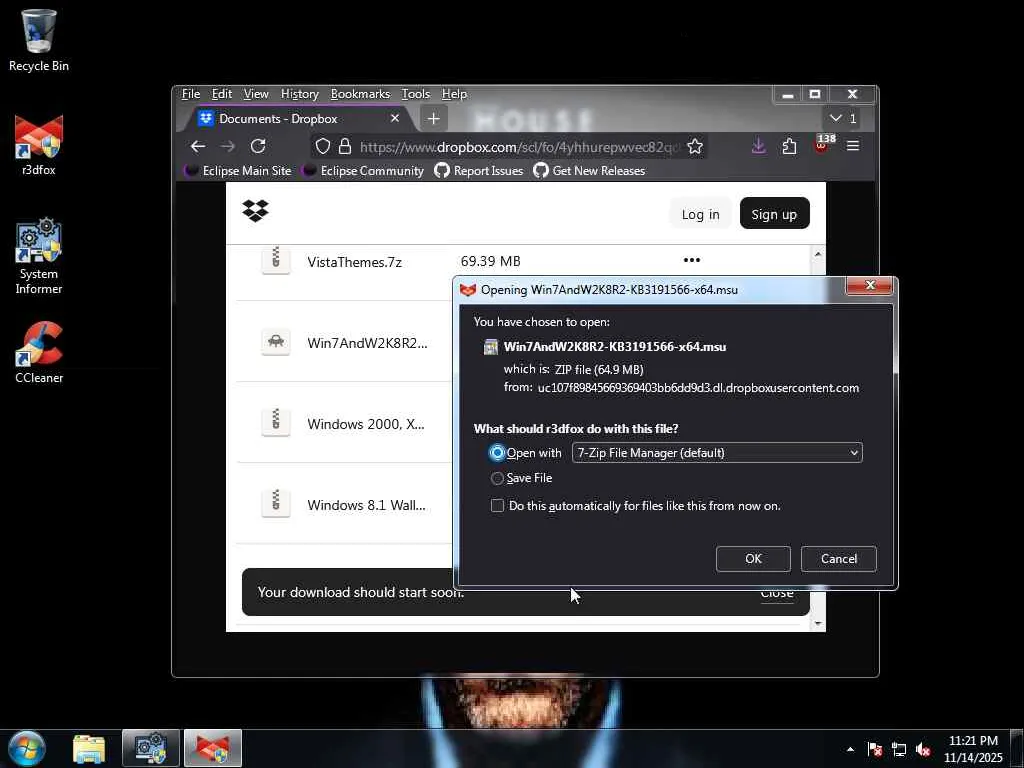Open the History menu

point(300,94)
